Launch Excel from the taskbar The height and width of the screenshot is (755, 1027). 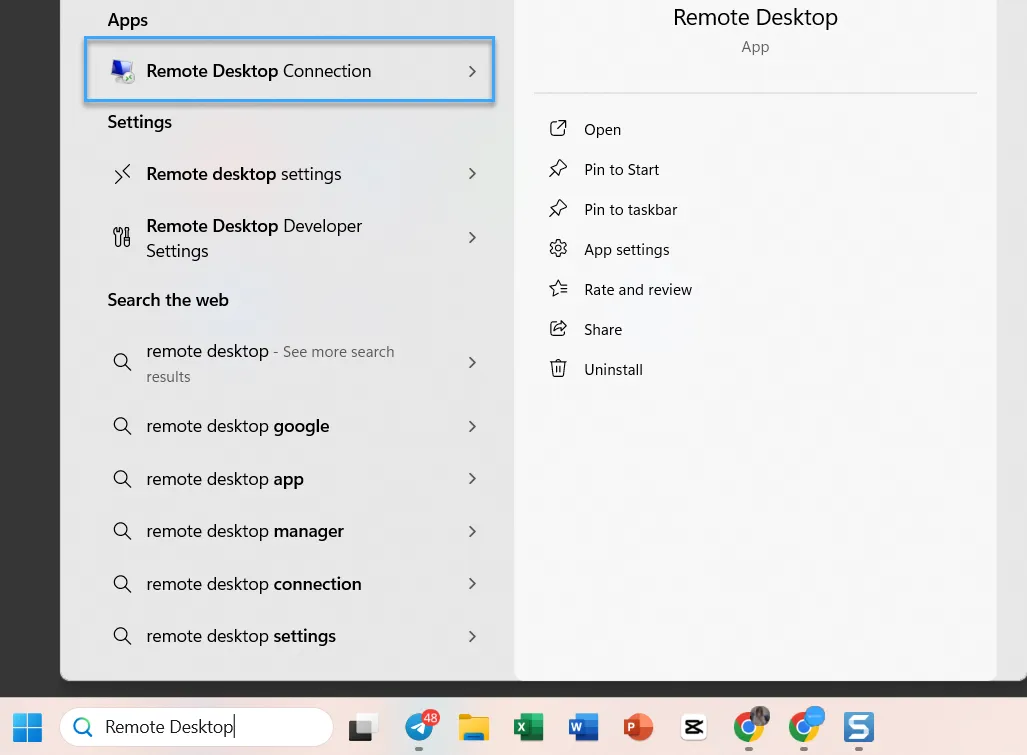pos(529,727)
